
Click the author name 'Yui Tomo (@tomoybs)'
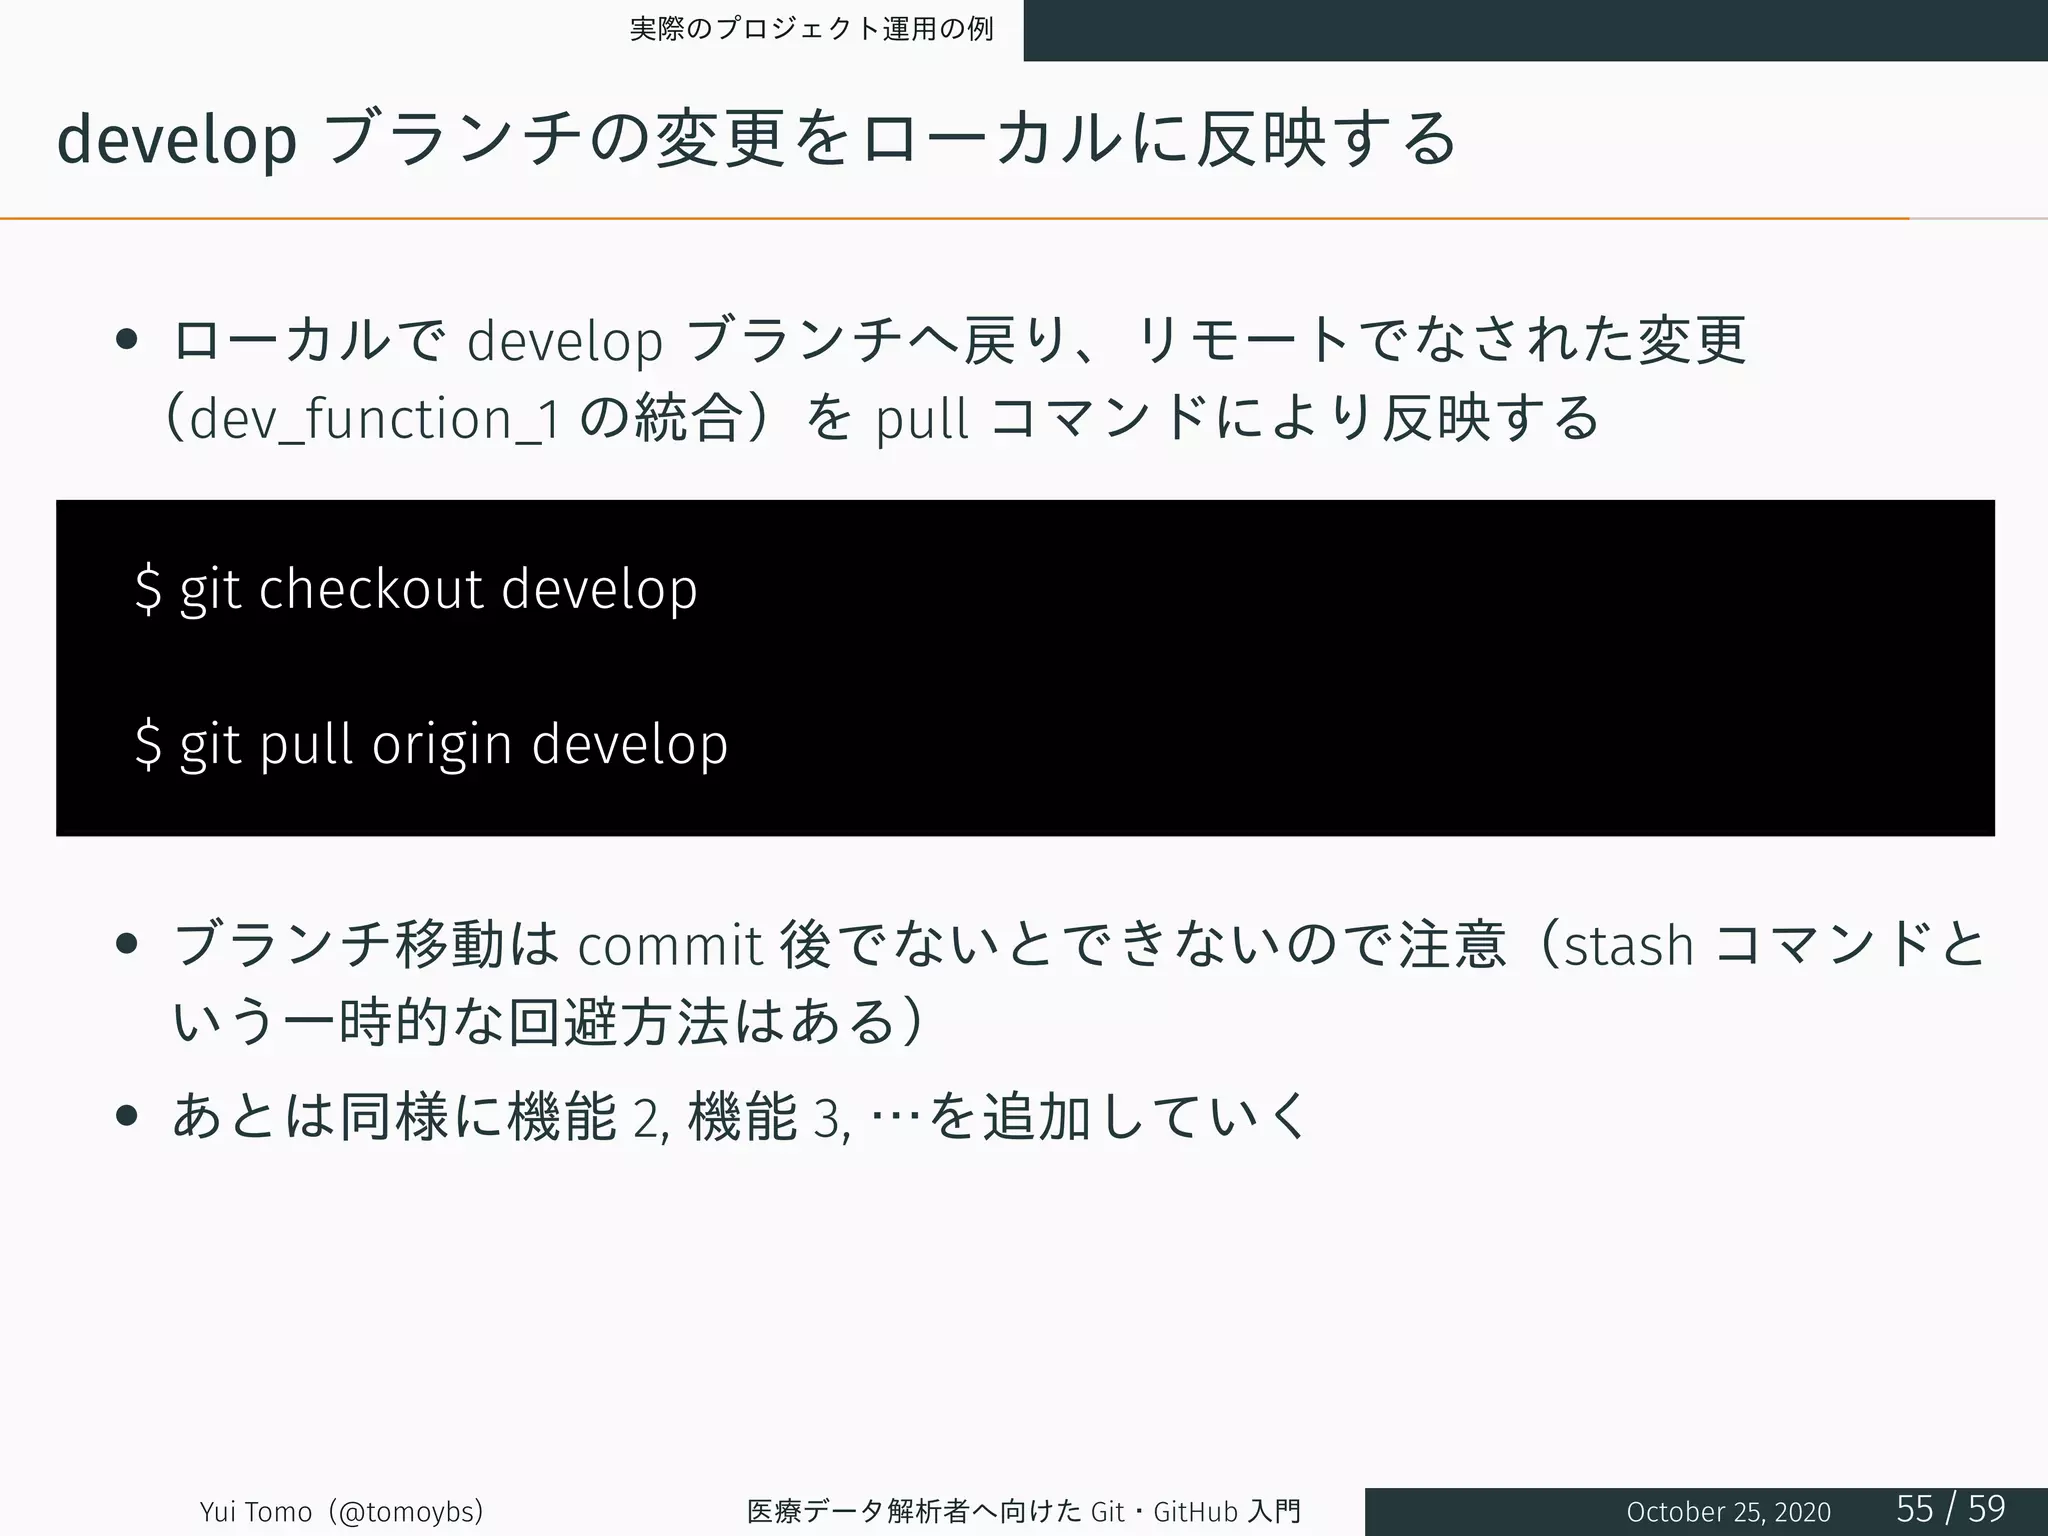click(342, 1511)
